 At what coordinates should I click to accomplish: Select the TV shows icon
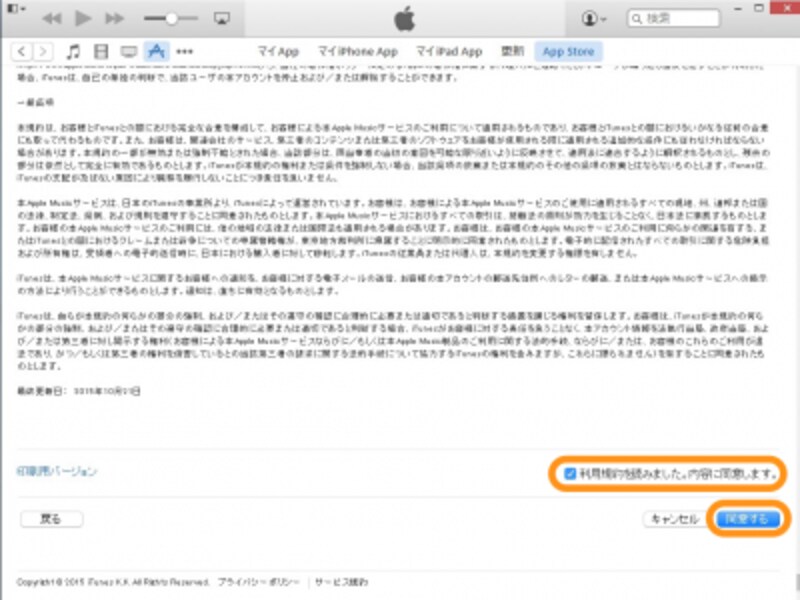pos(129,49)
